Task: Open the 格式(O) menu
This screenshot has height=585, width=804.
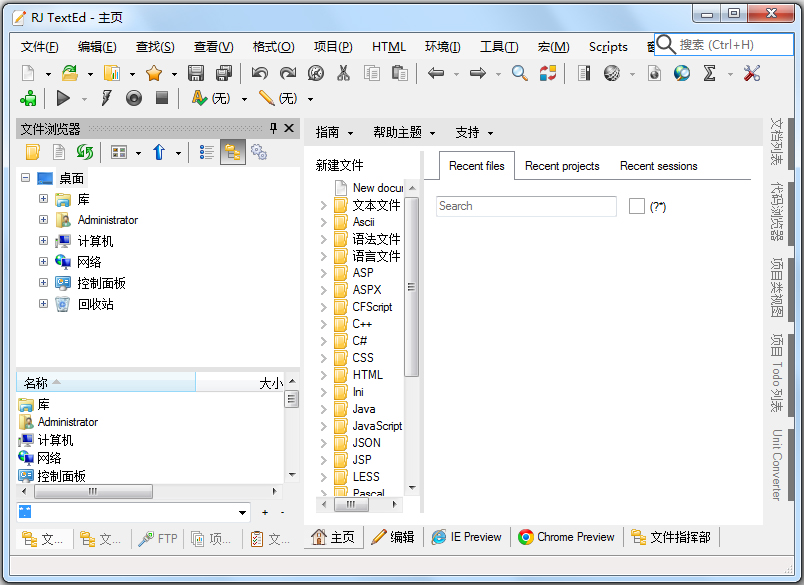Action: click(x=273, y=47)
